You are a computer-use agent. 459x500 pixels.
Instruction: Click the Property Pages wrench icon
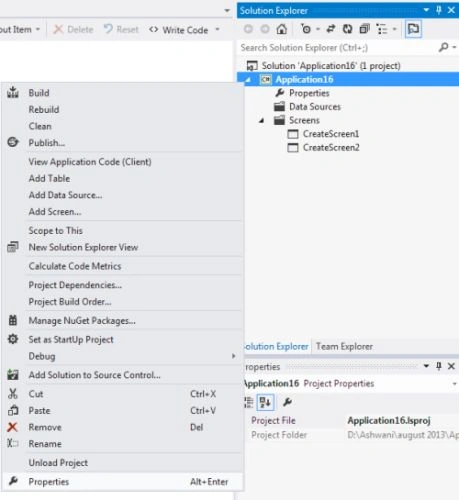pyautogui.click(x=287, y=402)
